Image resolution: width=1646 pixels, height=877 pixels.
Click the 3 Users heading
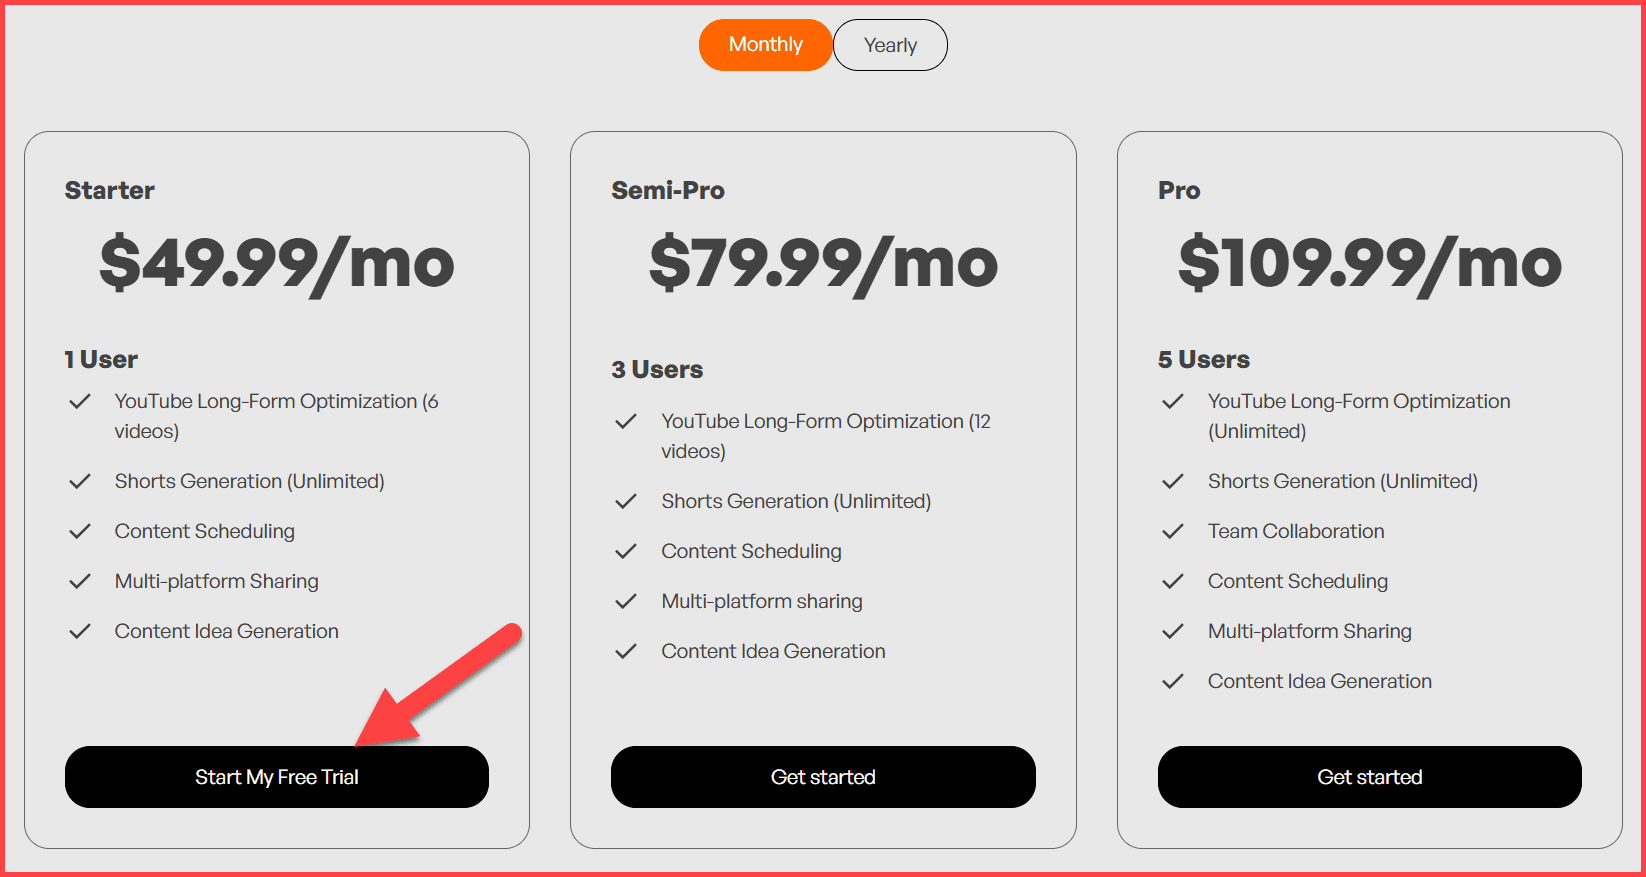pos(657,370)
